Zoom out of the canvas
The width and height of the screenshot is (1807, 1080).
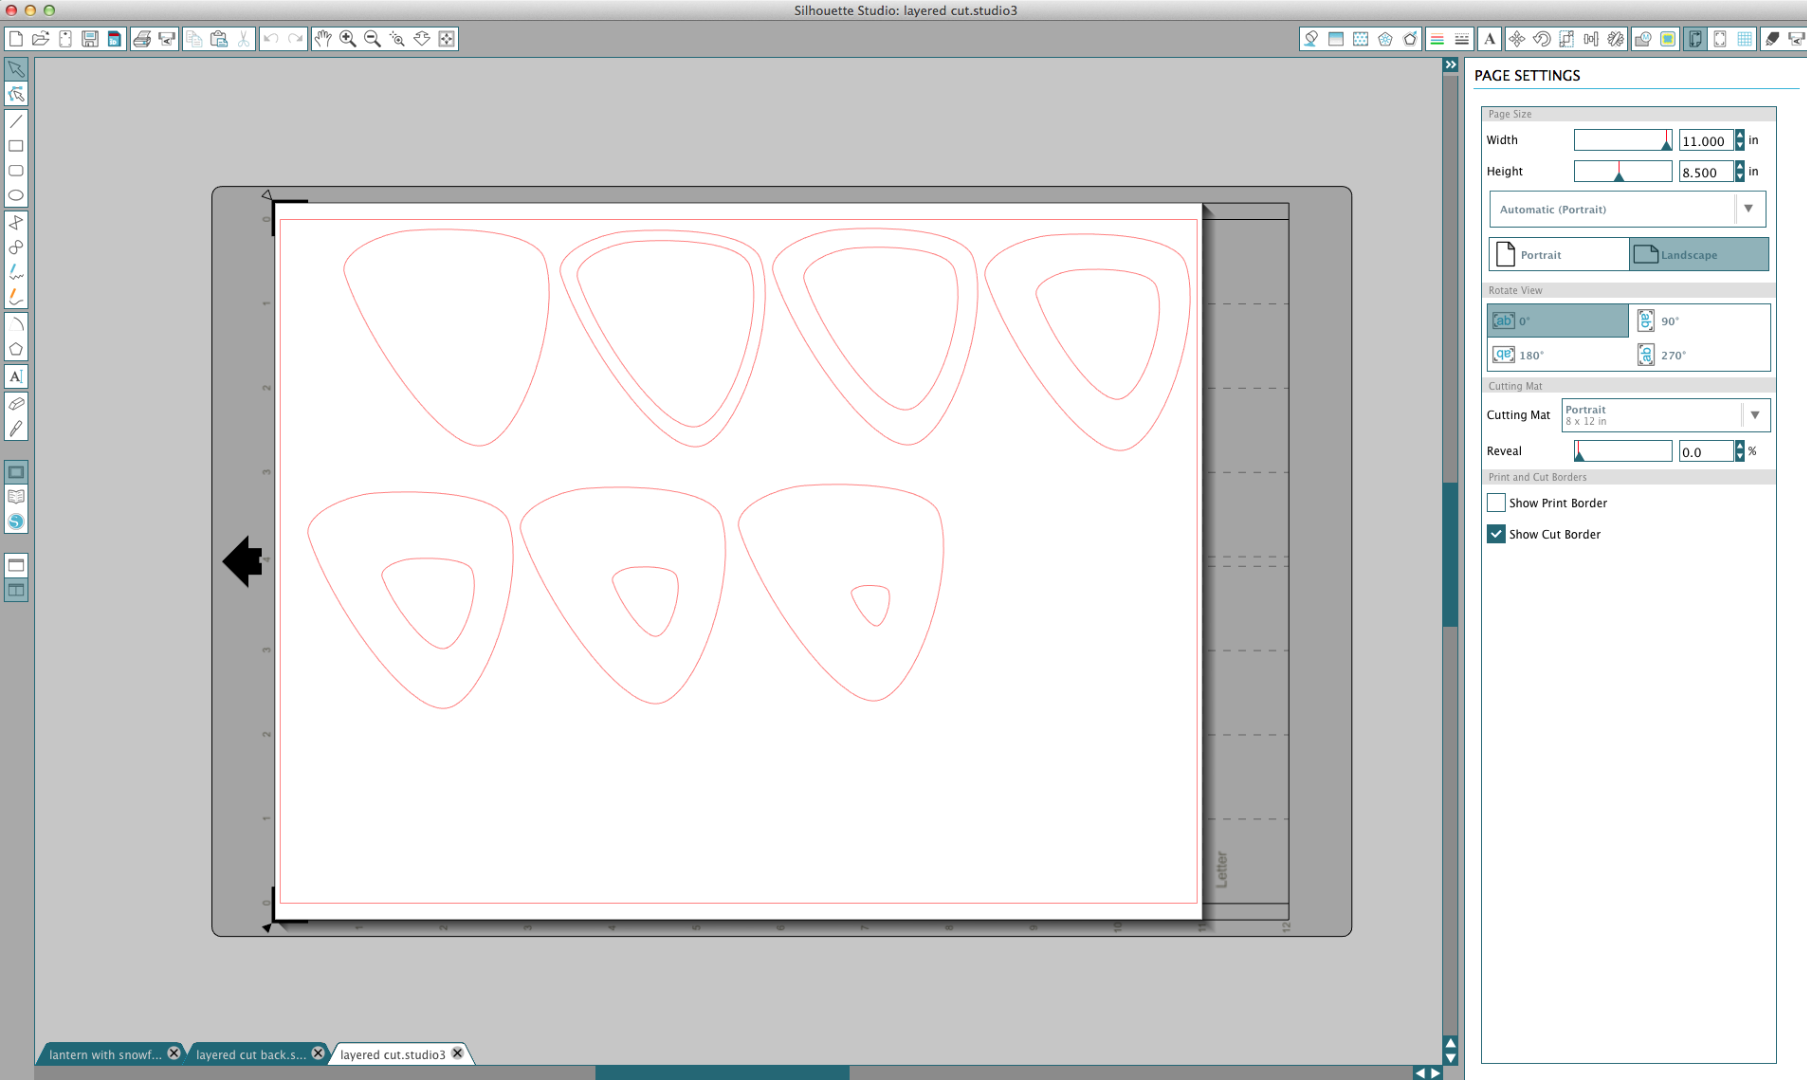pos(372,39)
